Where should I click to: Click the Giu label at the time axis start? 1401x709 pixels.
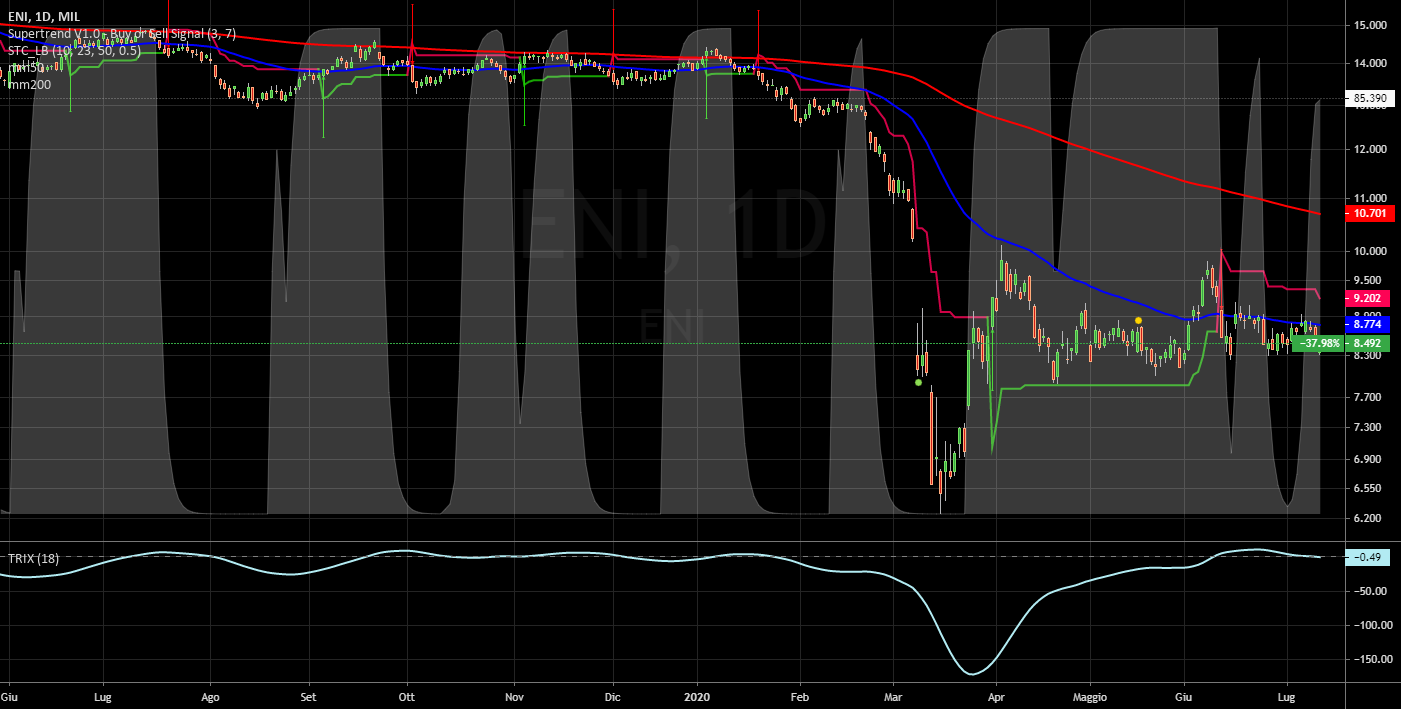pyautogui.click(x=10, y=695)
